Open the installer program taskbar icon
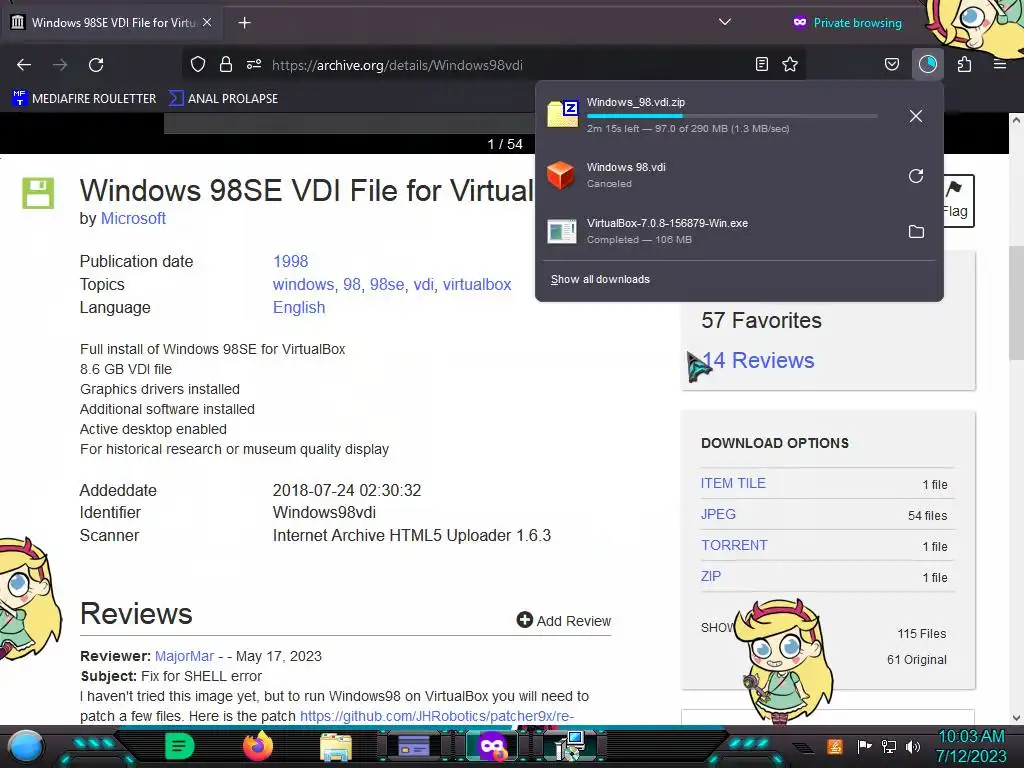 [569, 746]
